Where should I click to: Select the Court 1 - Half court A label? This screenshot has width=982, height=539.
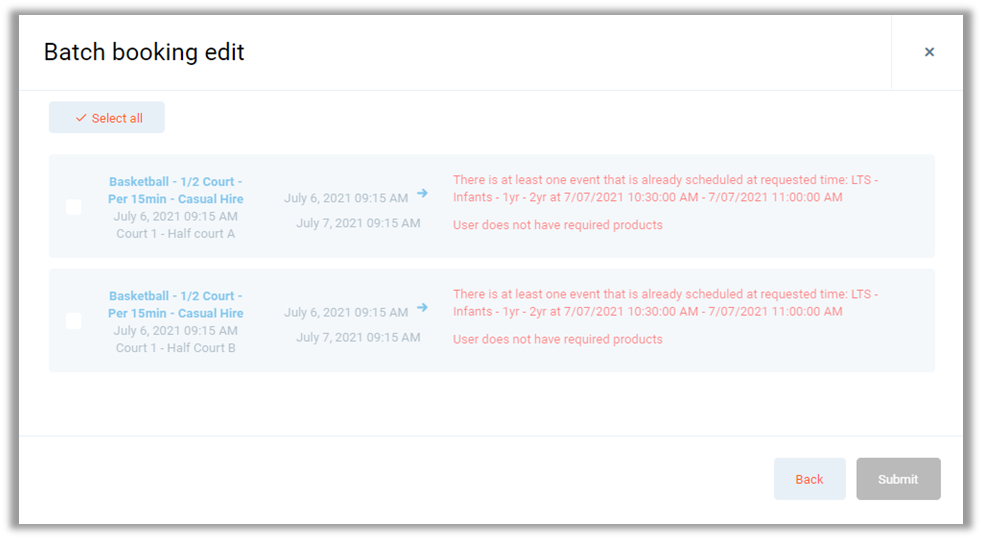coord(176,234)
